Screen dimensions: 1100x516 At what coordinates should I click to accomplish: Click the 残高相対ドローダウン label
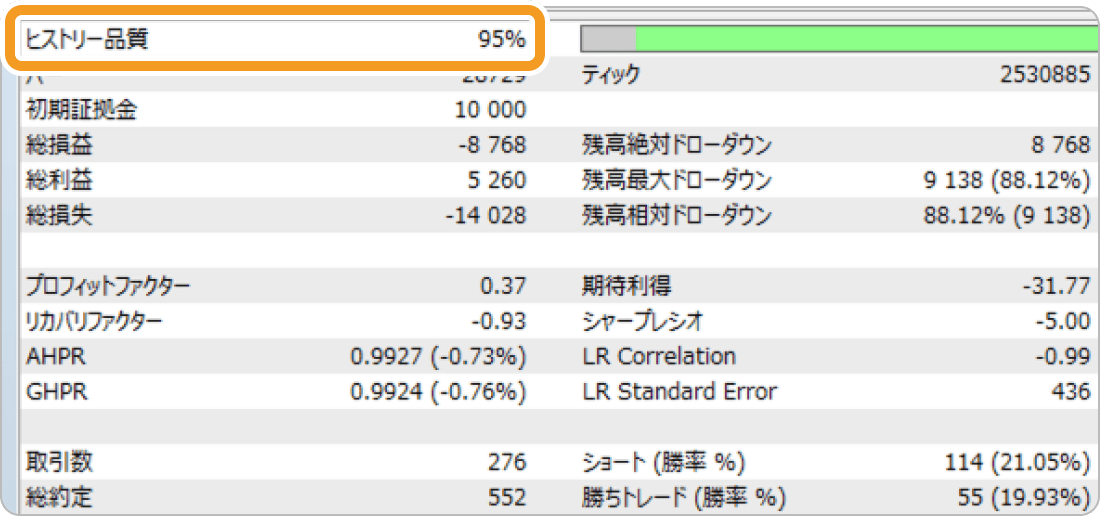point(677,216)
